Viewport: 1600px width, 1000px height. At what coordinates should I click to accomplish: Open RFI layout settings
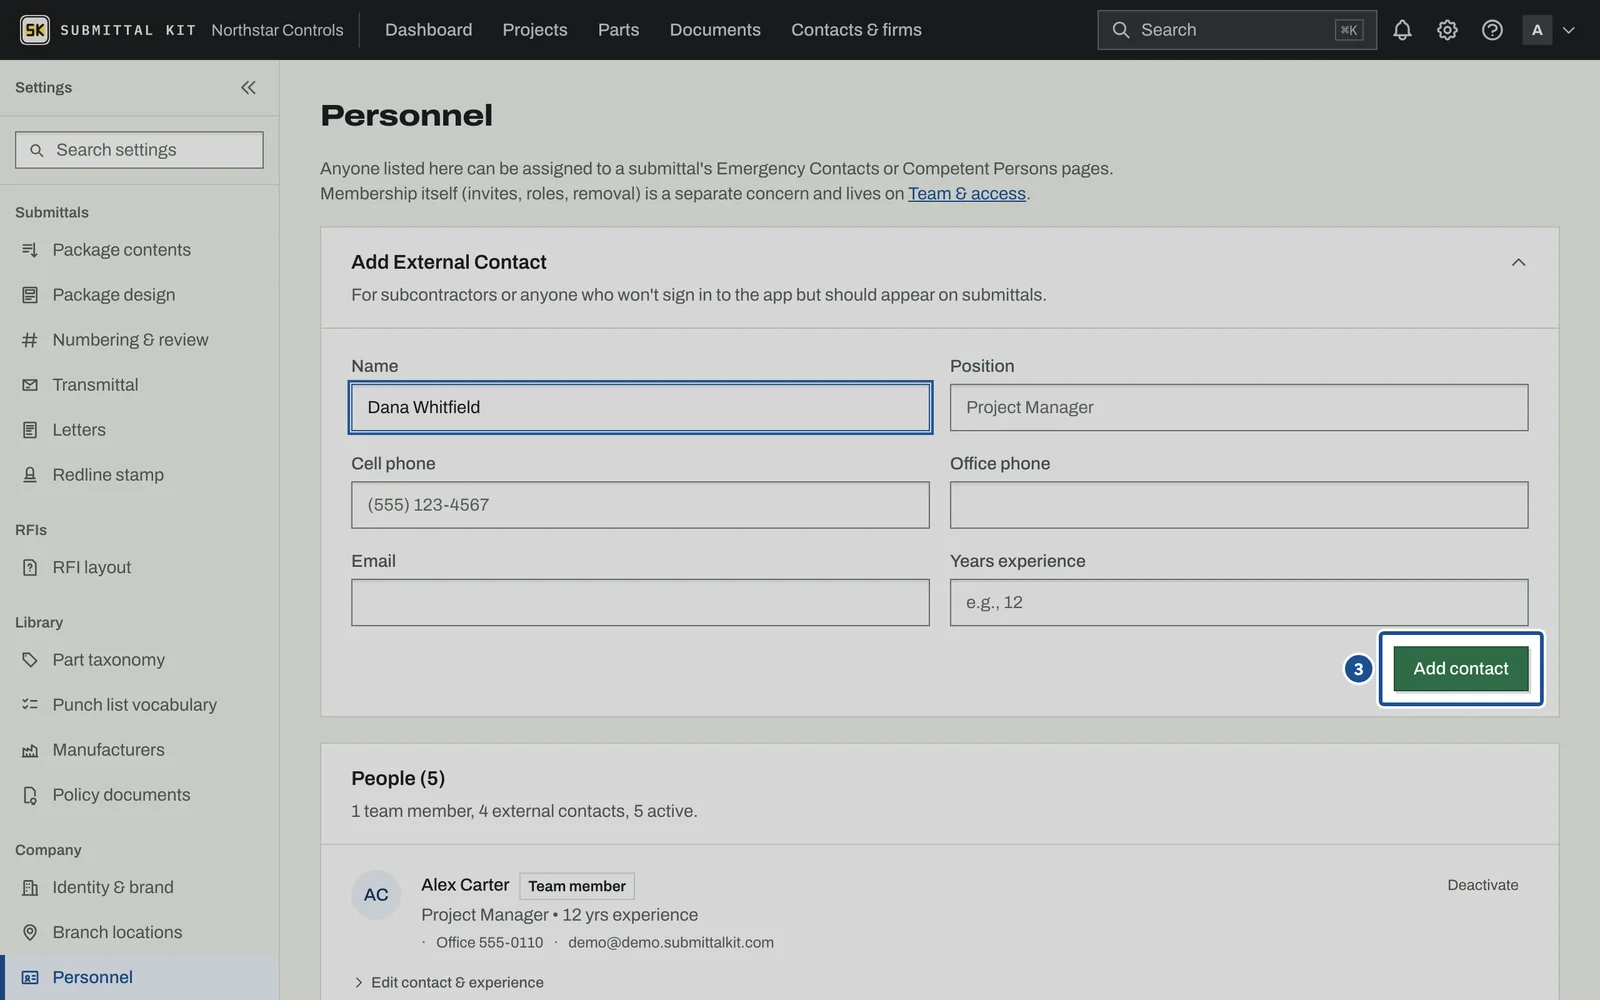[139, 567]
